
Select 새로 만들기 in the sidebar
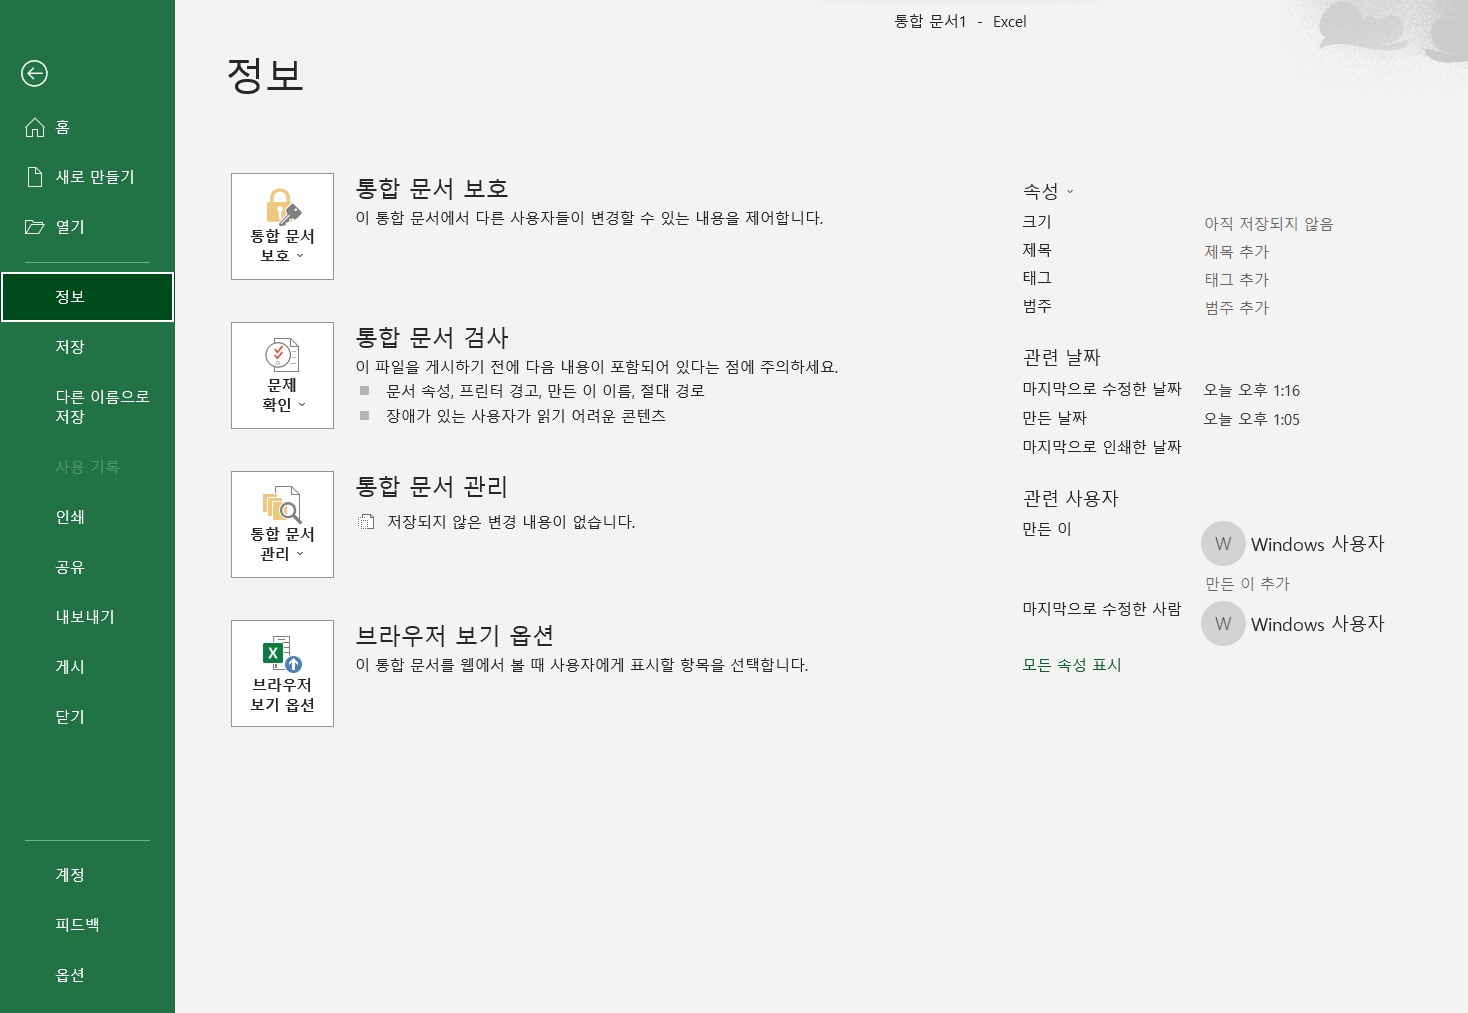pos(87,177)
